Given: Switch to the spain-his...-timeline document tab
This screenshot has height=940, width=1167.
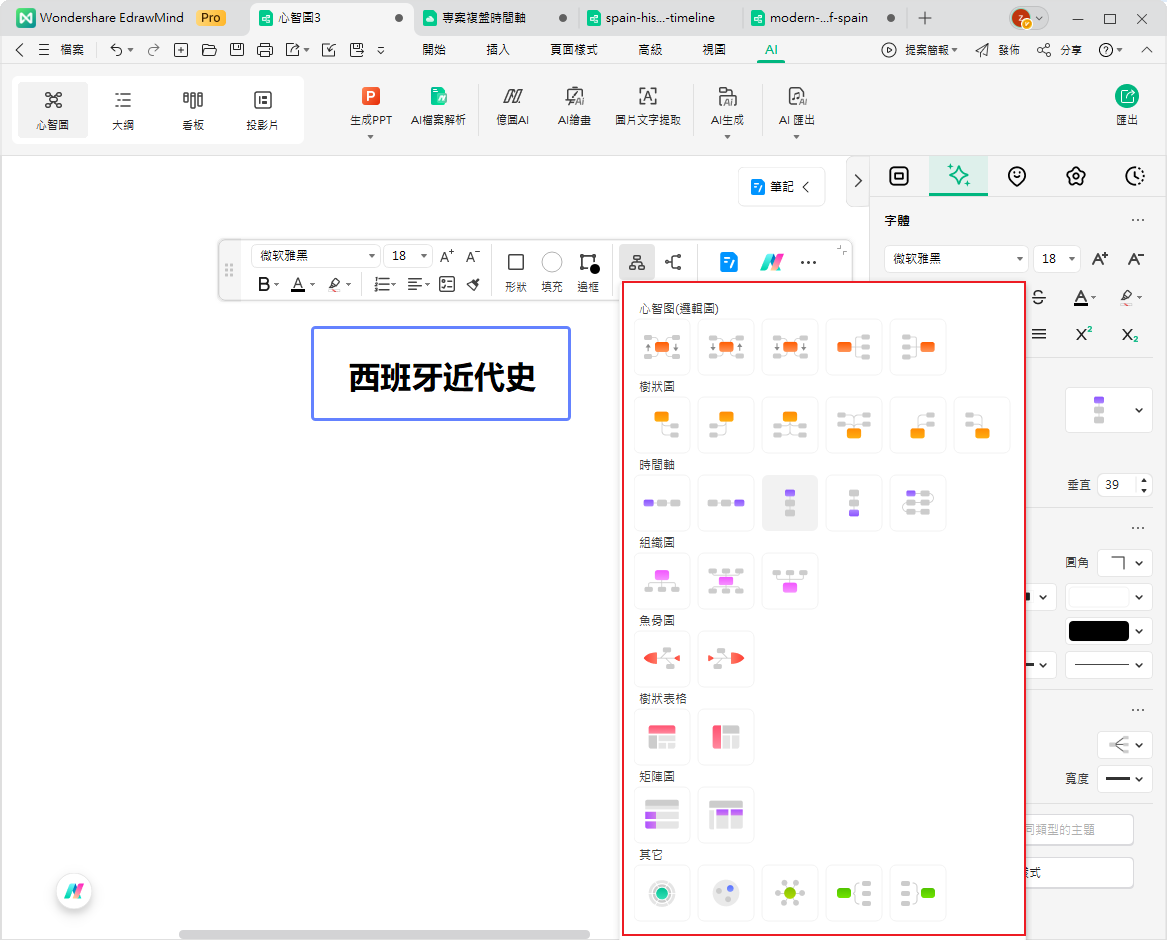Looking at the screenshot, I should click(x=660, y=18).
